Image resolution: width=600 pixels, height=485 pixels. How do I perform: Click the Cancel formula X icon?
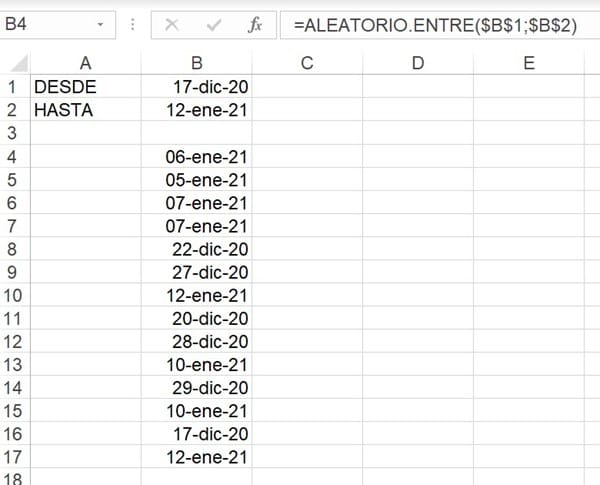coord(172,25)
